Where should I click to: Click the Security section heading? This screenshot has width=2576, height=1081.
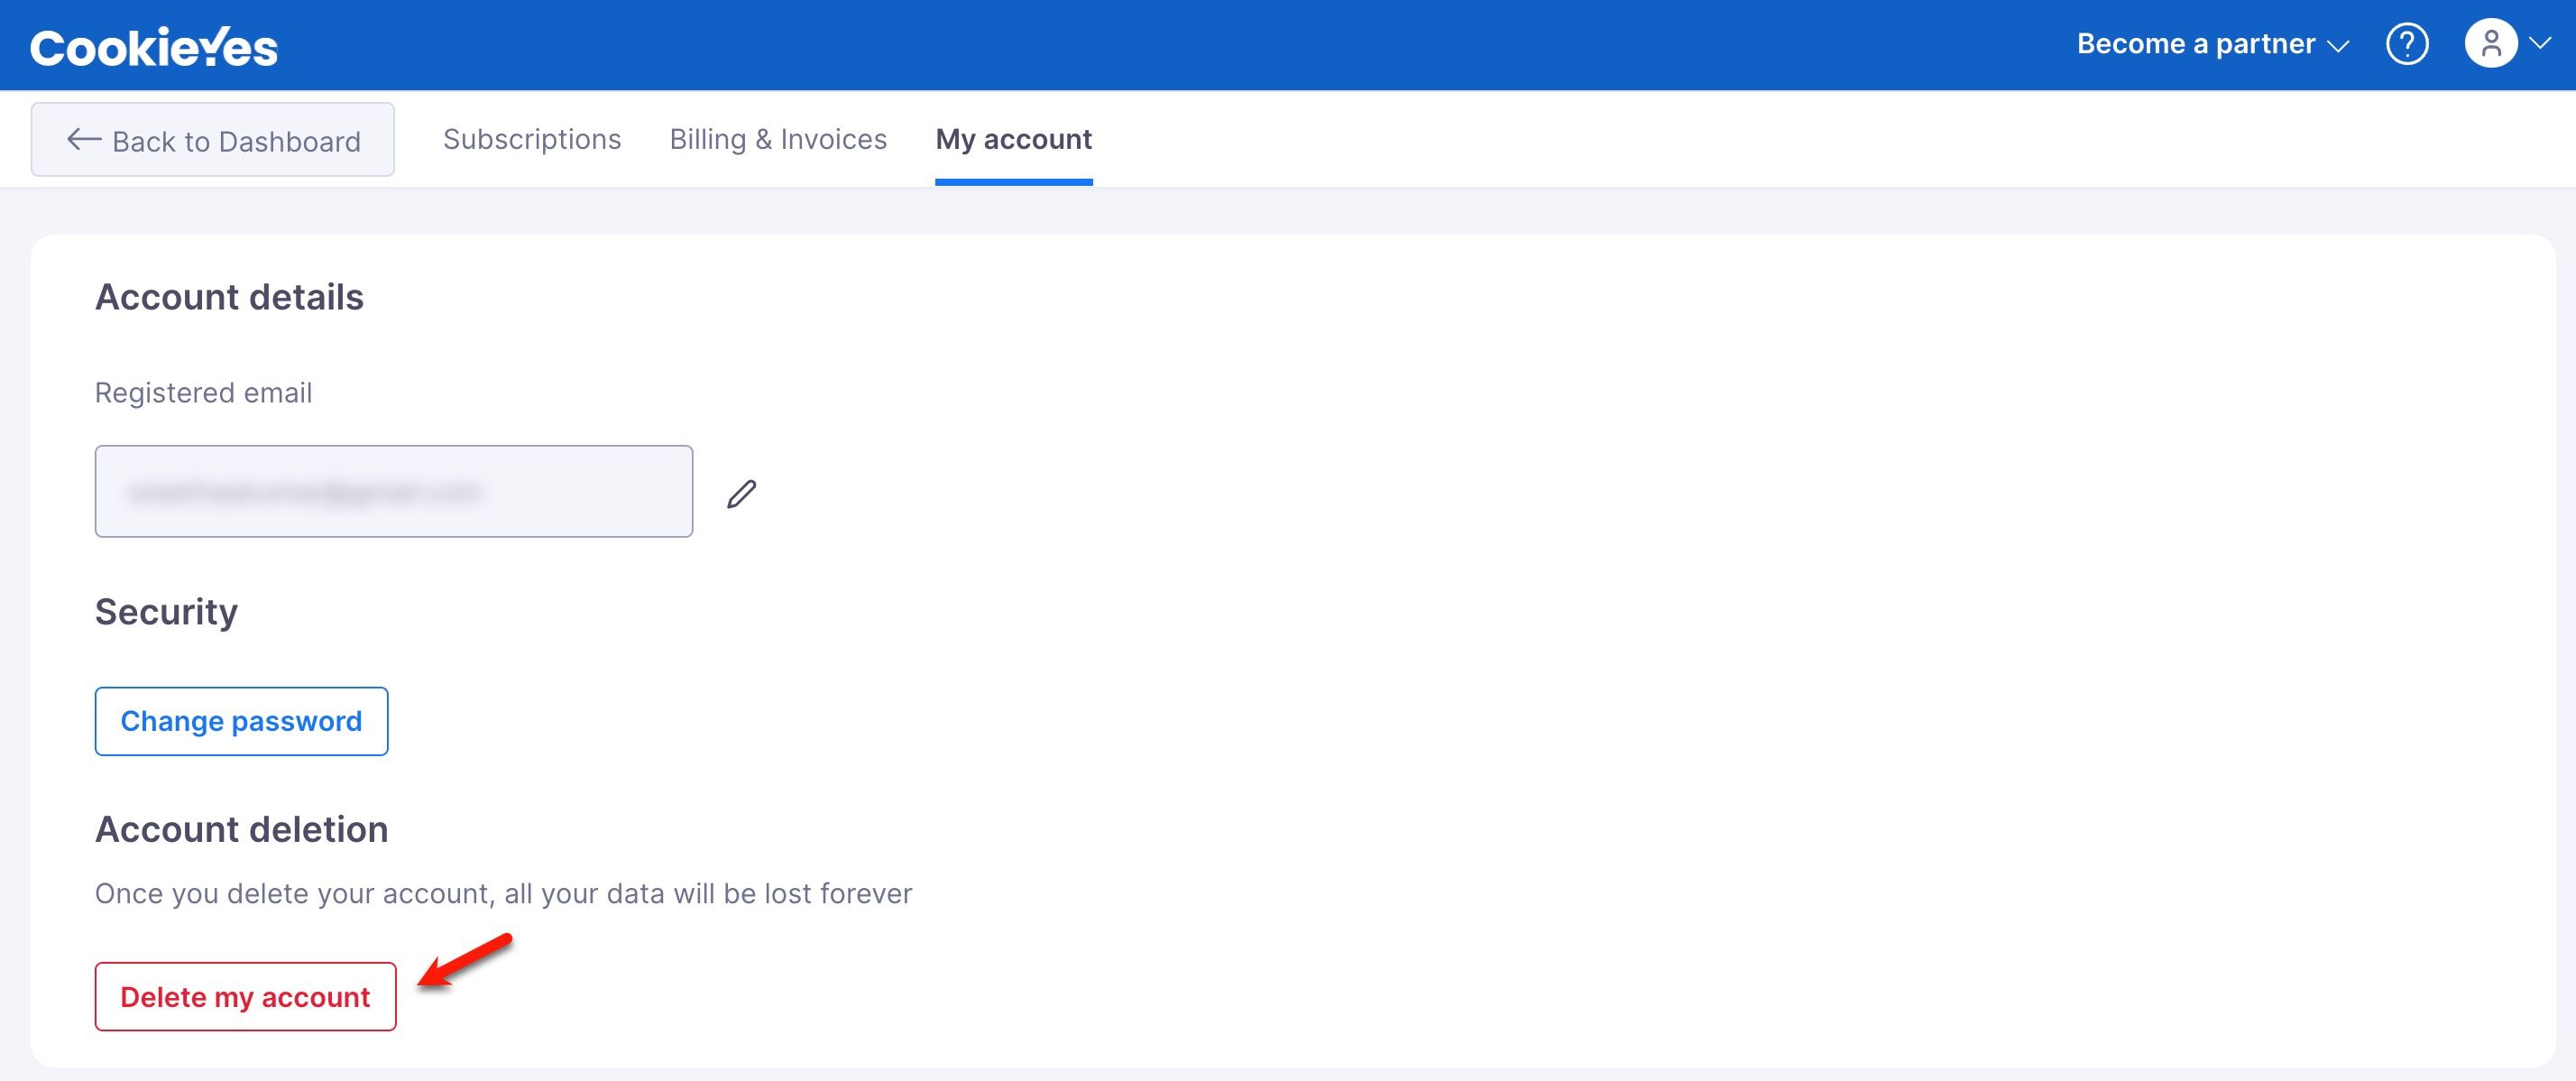tap(166, 612)
